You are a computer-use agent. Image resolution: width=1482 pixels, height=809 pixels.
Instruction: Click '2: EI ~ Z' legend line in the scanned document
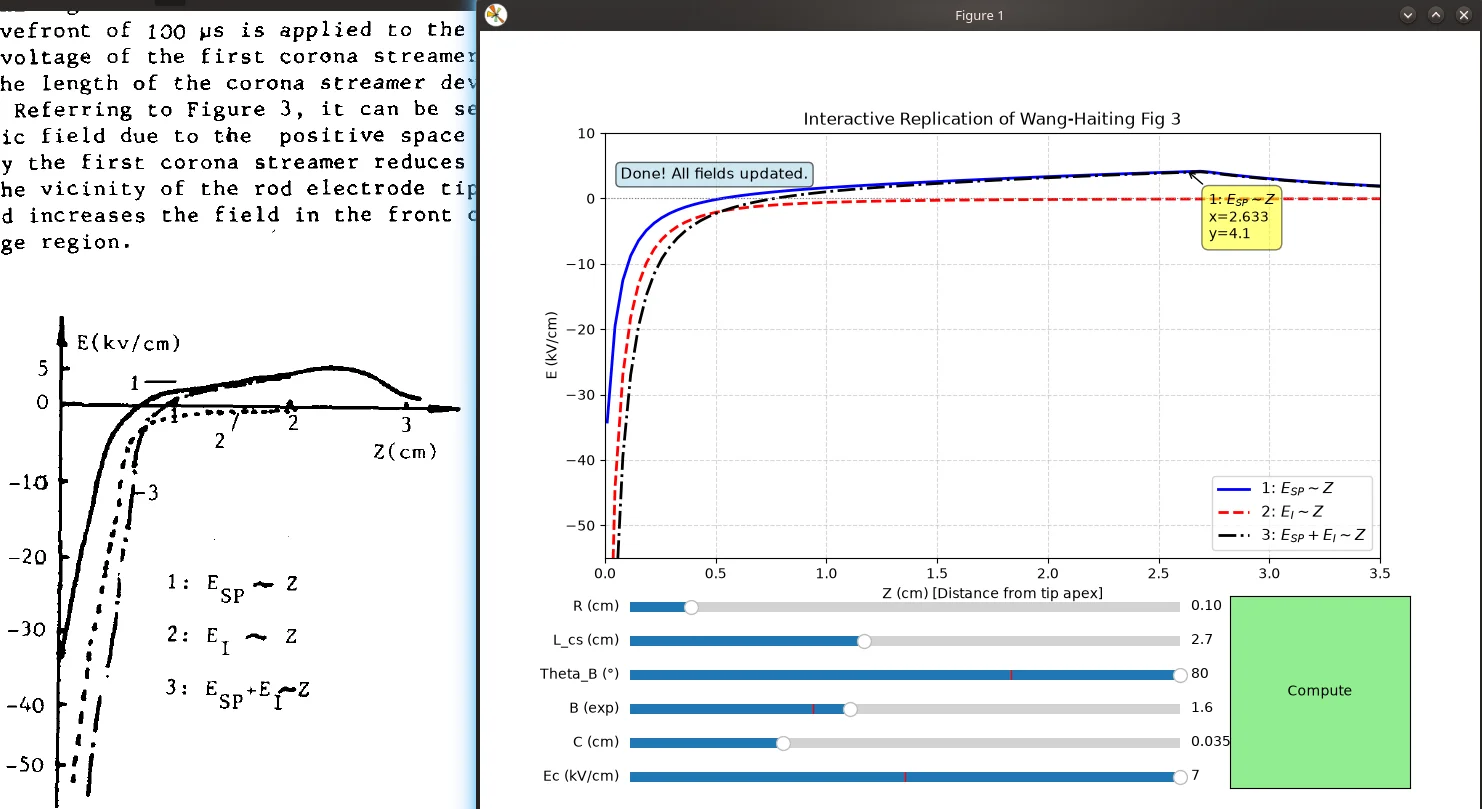[232, 637]
